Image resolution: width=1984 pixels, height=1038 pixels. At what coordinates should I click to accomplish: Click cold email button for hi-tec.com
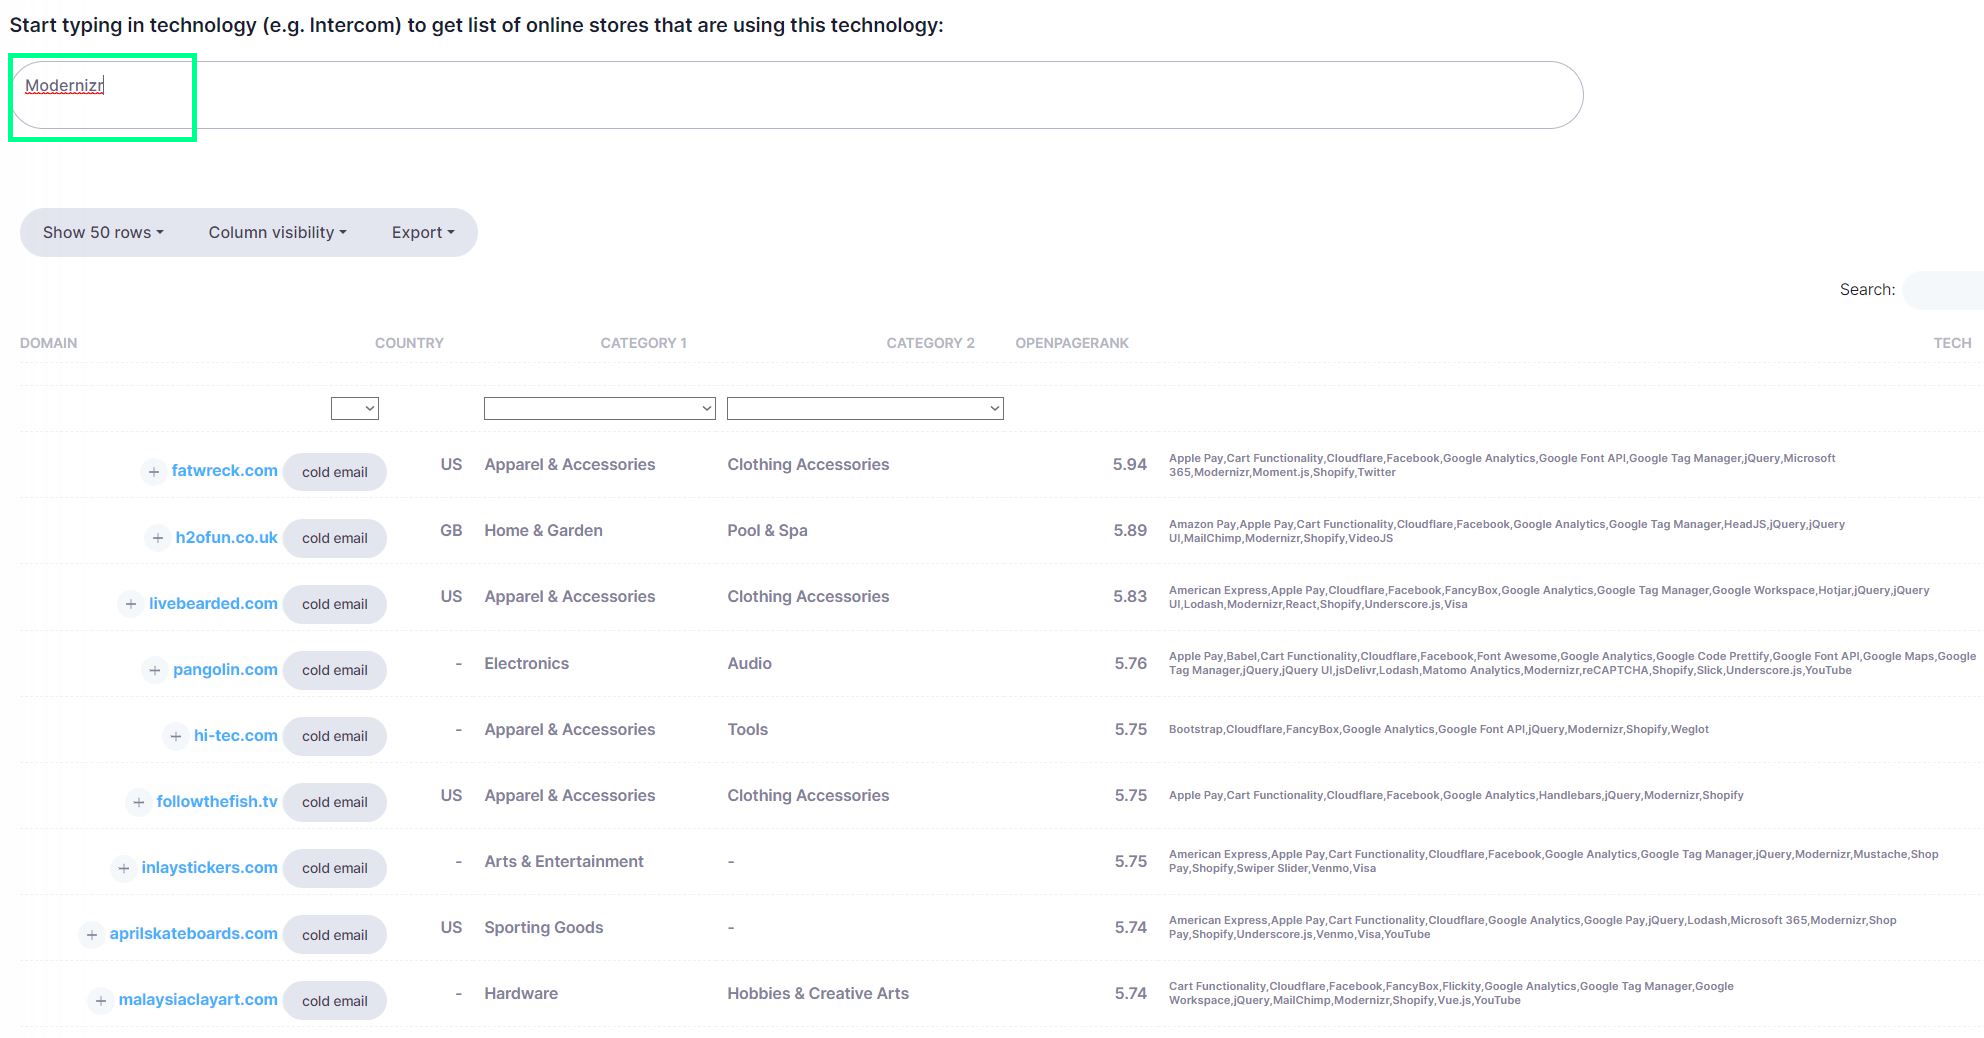click(335, 736)
